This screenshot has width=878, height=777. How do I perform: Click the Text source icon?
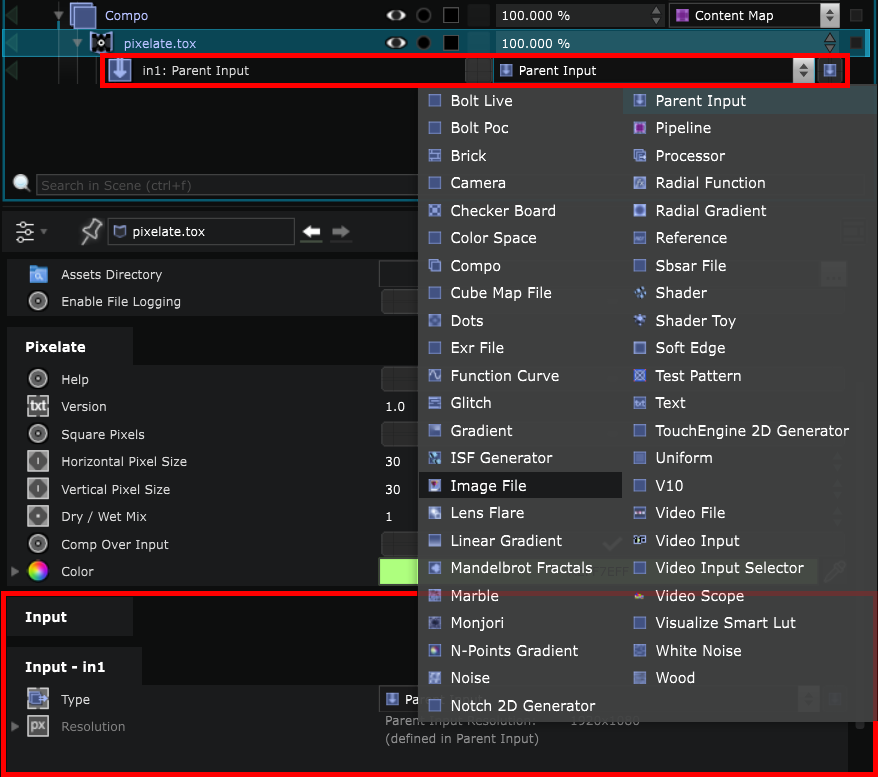click(x=639, y=403)
